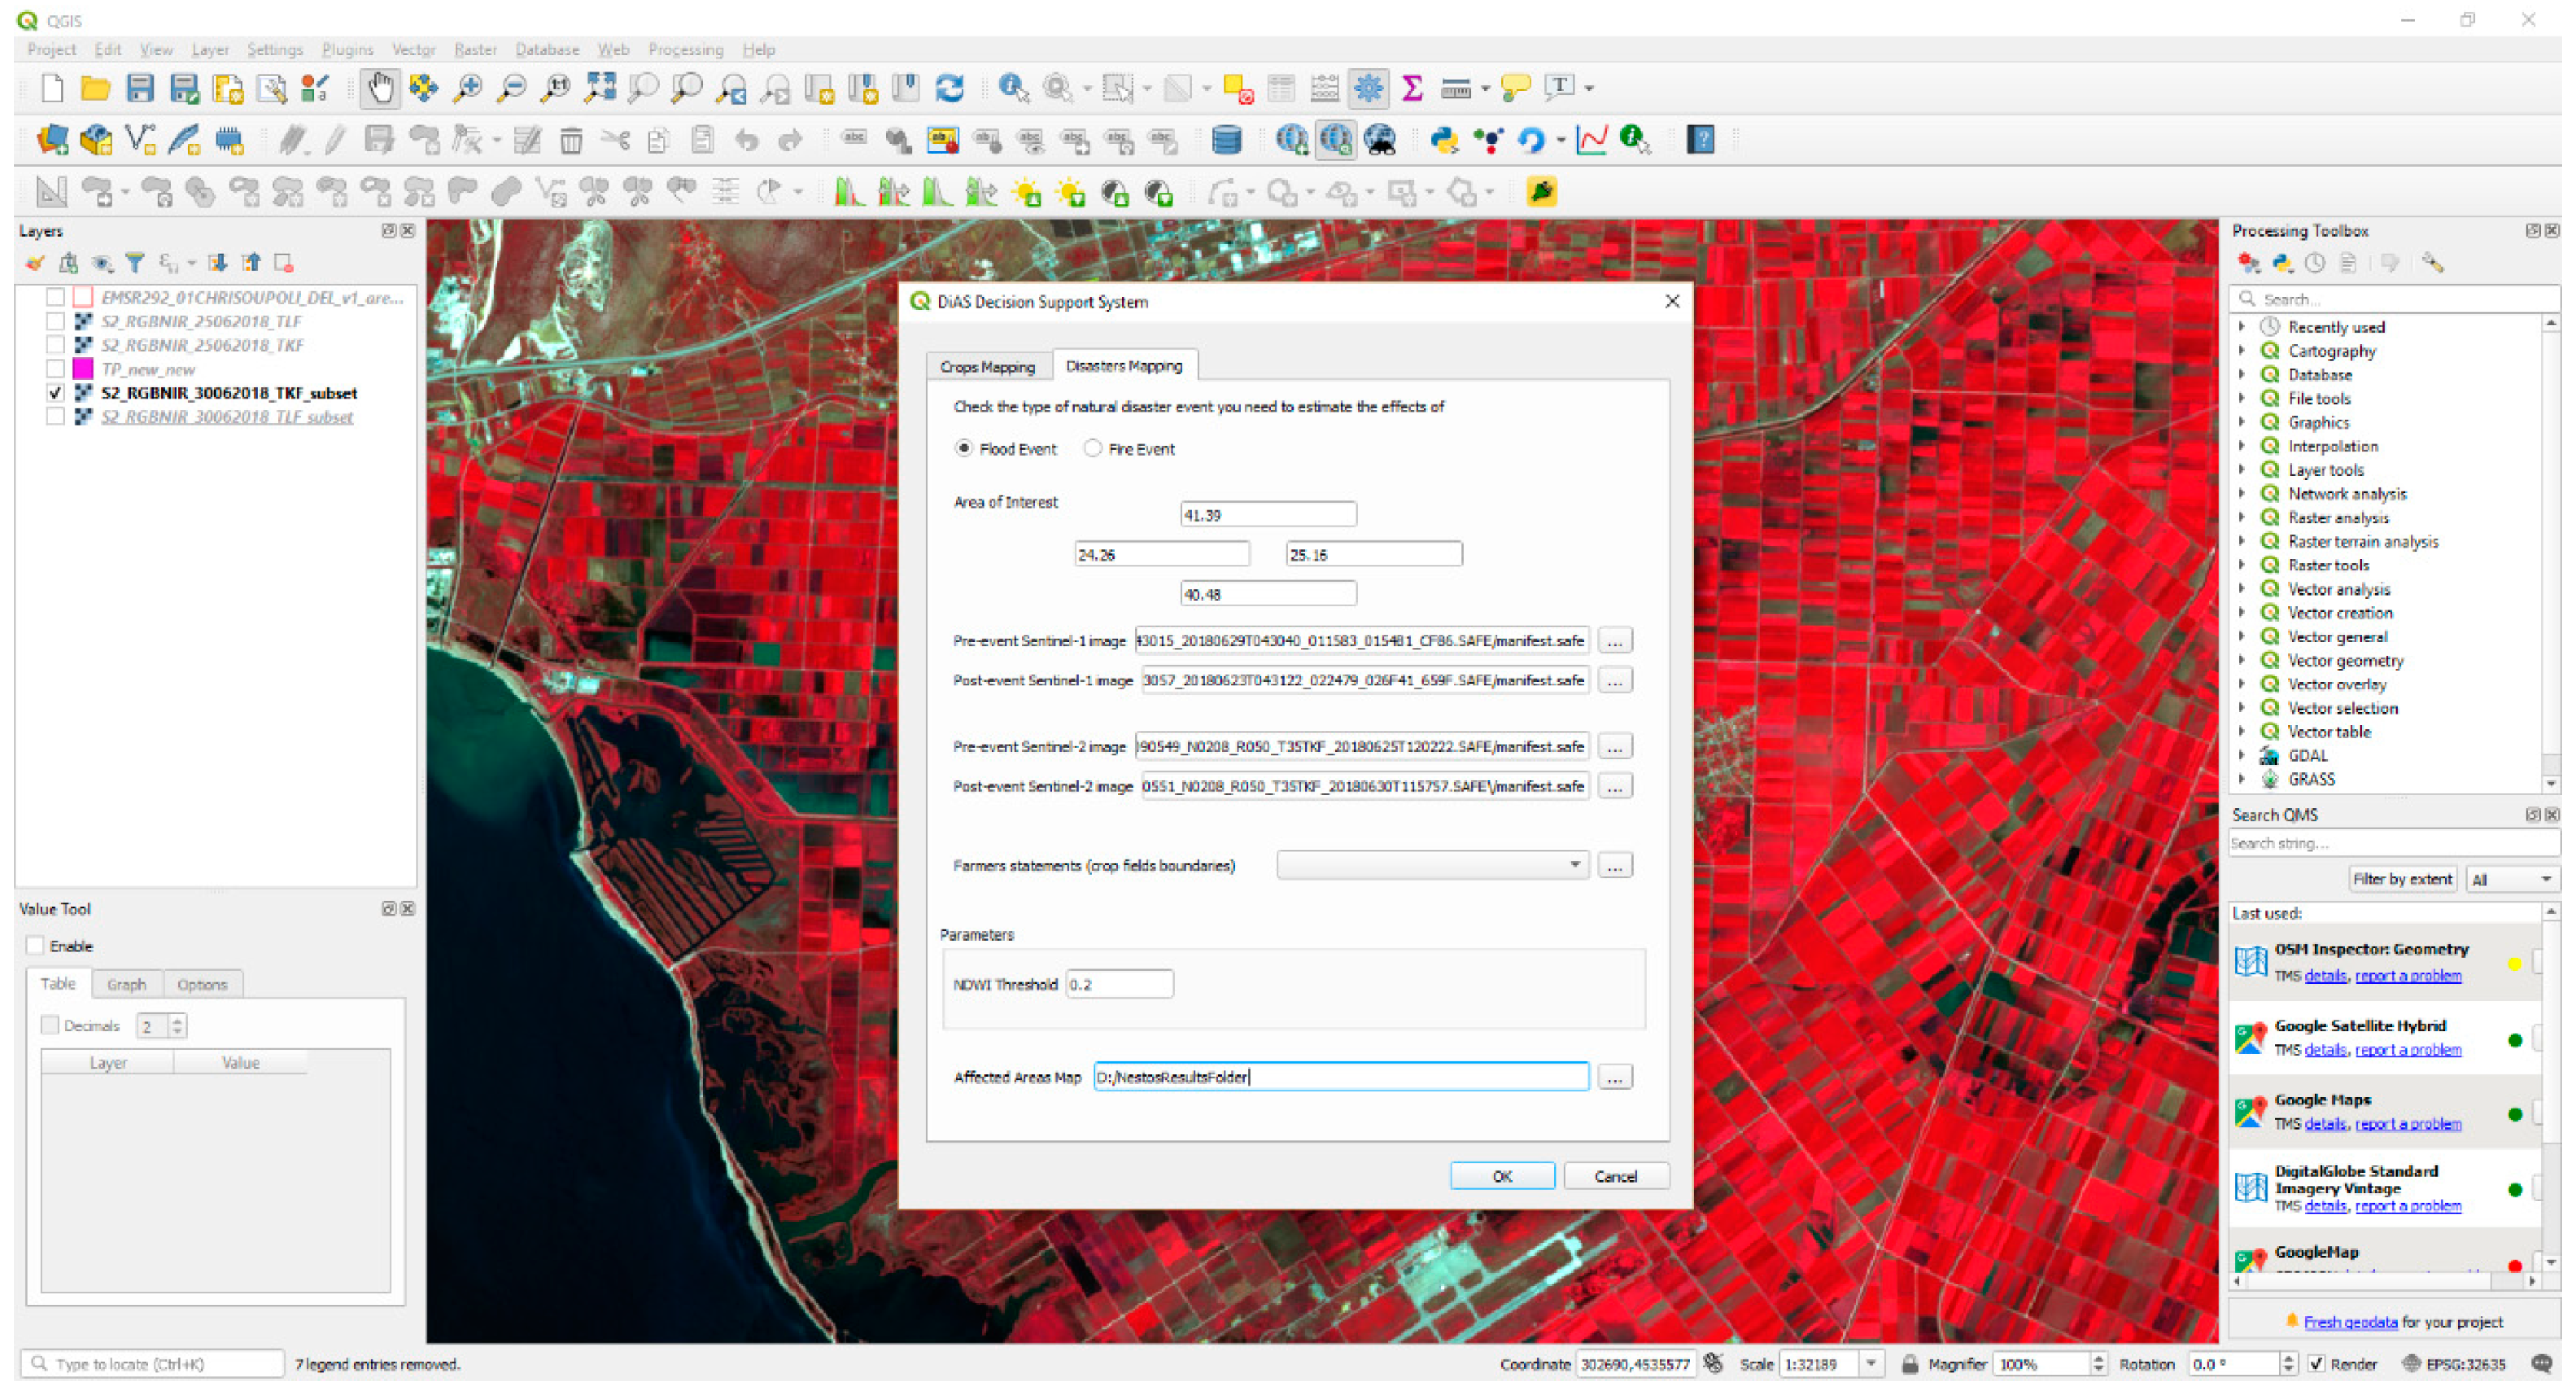Screen dimensions: 2576x1394
Task: Click the Zoom In magnifier tool
Action: [x=467, y=88]
